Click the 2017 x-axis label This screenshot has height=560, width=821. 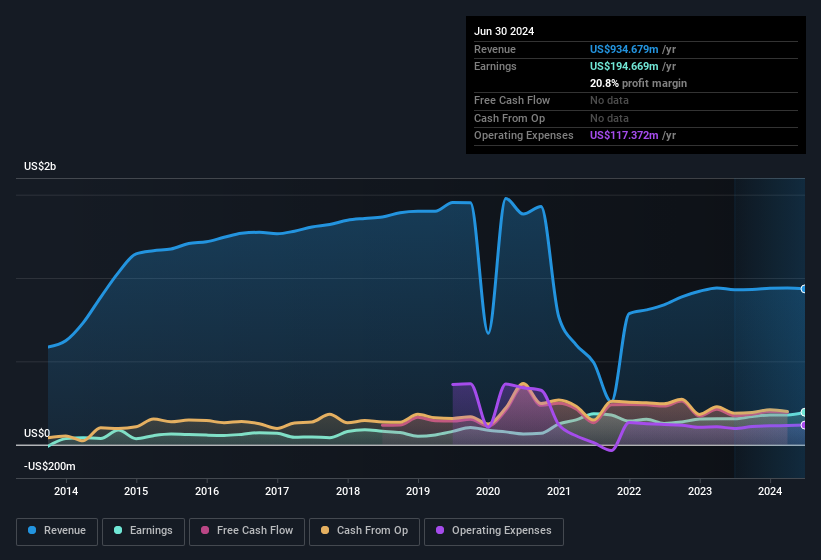(x=277, y=491)
